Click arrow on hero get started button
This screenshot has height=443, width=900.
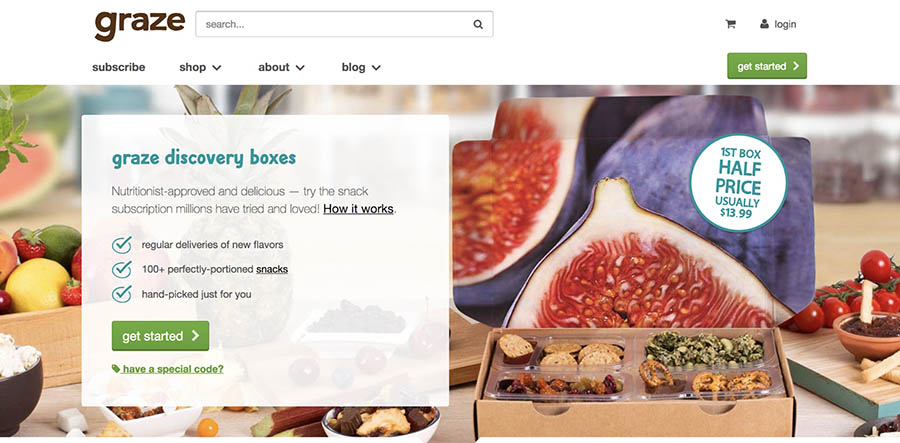pos(195,336)
